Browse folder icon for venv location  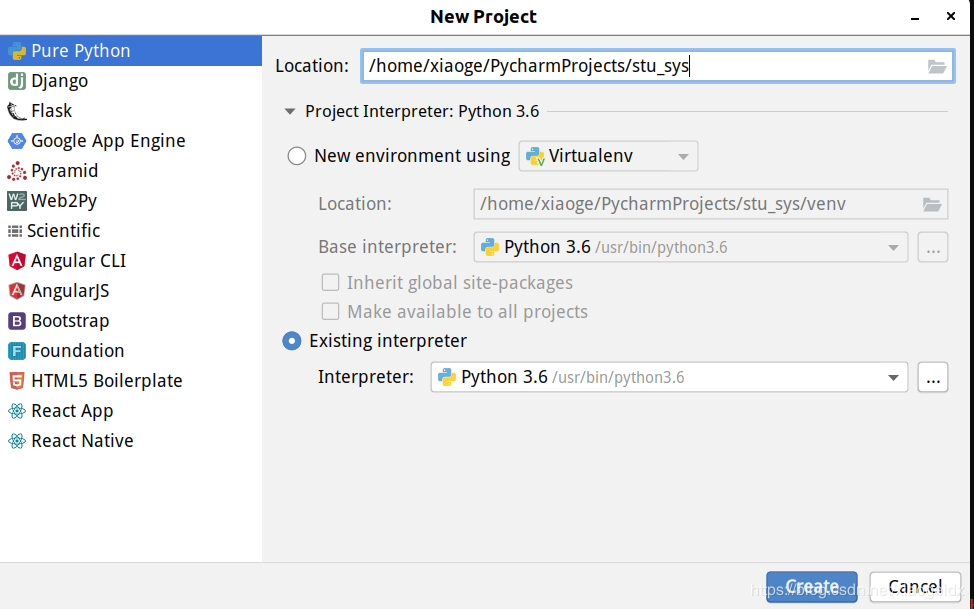[932, 204]
